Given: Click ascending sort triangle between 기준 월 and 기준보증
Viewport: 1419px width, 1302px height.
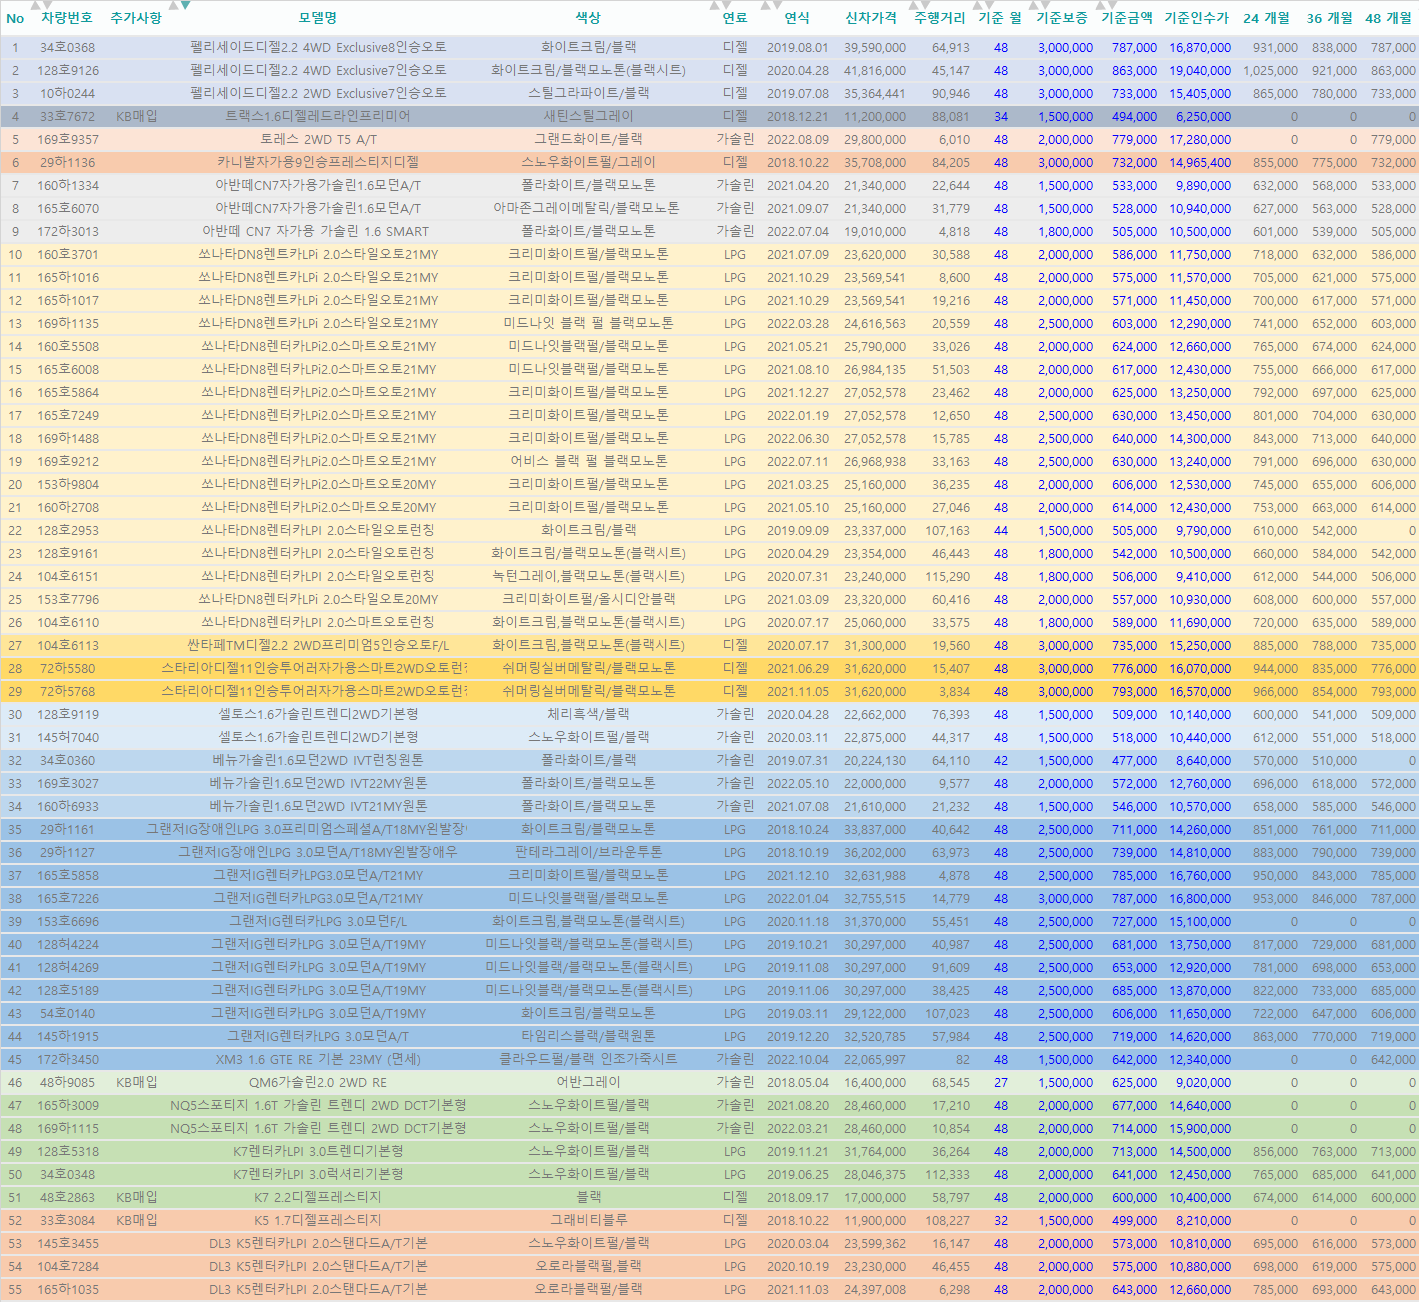Looking at the screenshot, I should [x=1032, y=5].
